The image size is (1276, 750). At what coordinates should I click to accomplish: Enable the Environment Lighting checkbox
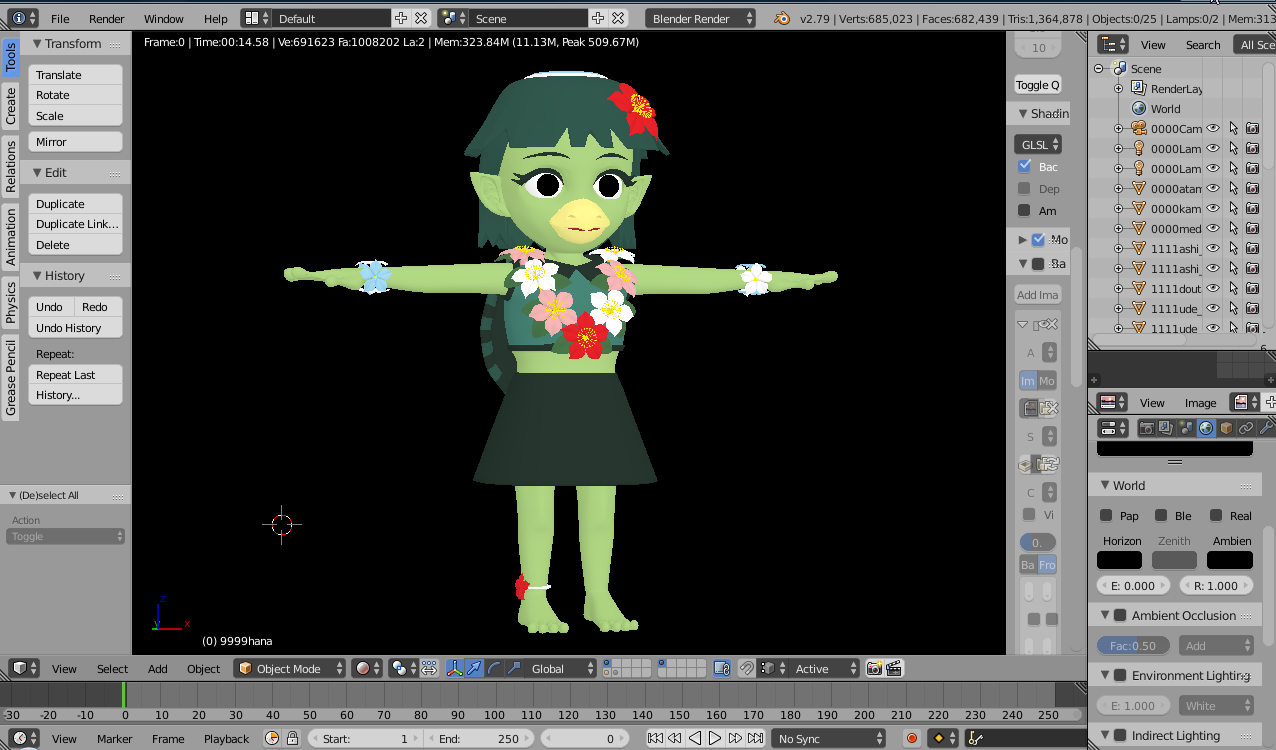pos(1120,676)
